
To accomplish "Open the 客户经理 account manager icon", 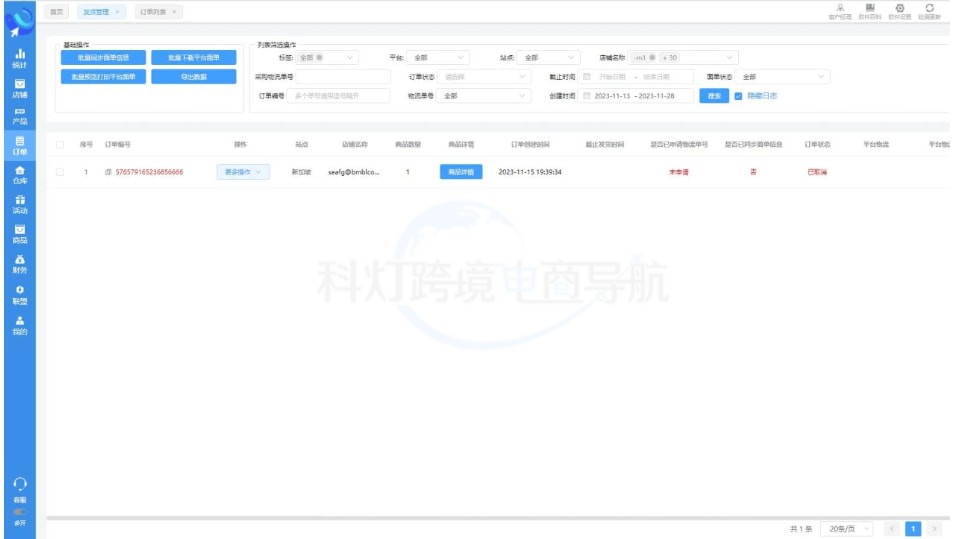I will tap(840, 11).
